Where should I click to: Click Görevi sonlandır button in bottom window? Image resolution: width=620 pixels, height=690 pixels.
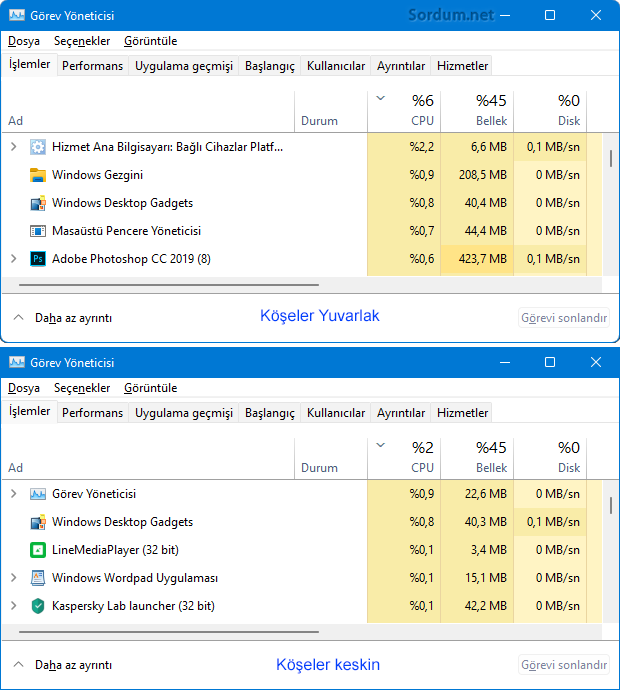pos(564,664)
